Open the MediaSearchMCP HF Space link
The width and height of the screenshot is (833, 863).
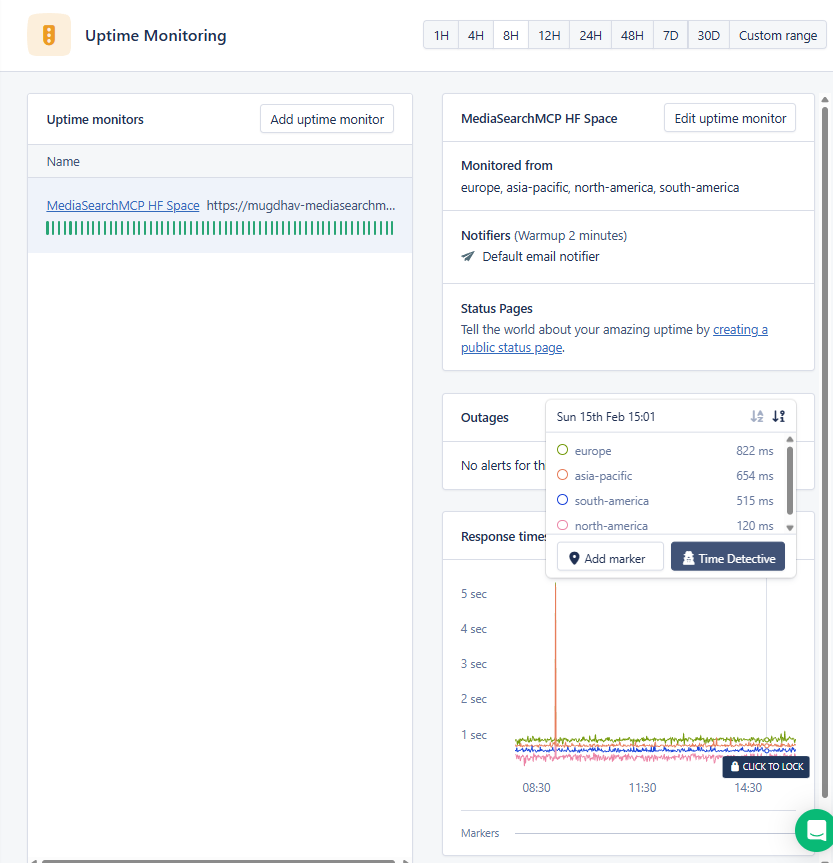tap(123, 205)
